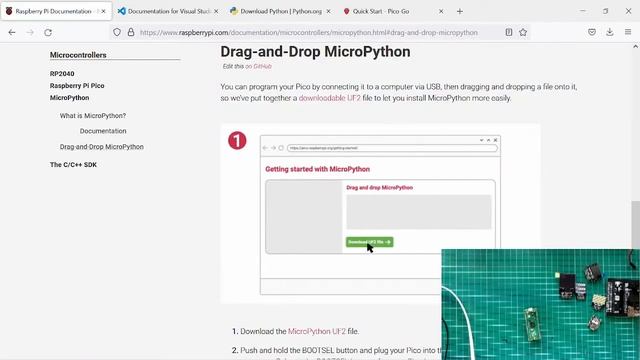
Task: Click the Drag-and-Drop MicroPython page heading
Action: pos(316,52)
